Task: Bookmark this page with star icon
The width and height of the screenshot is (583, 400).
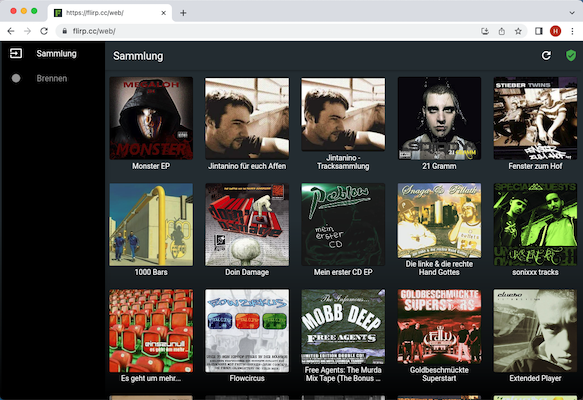Action: pyautogui.click(x=518, y=31)
